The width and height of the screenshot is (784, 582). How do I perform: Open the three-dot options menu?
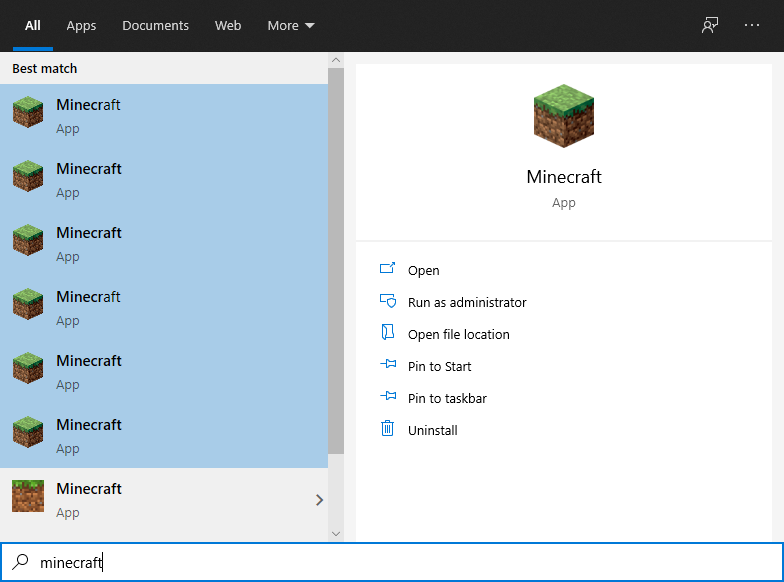click(752, 25)
